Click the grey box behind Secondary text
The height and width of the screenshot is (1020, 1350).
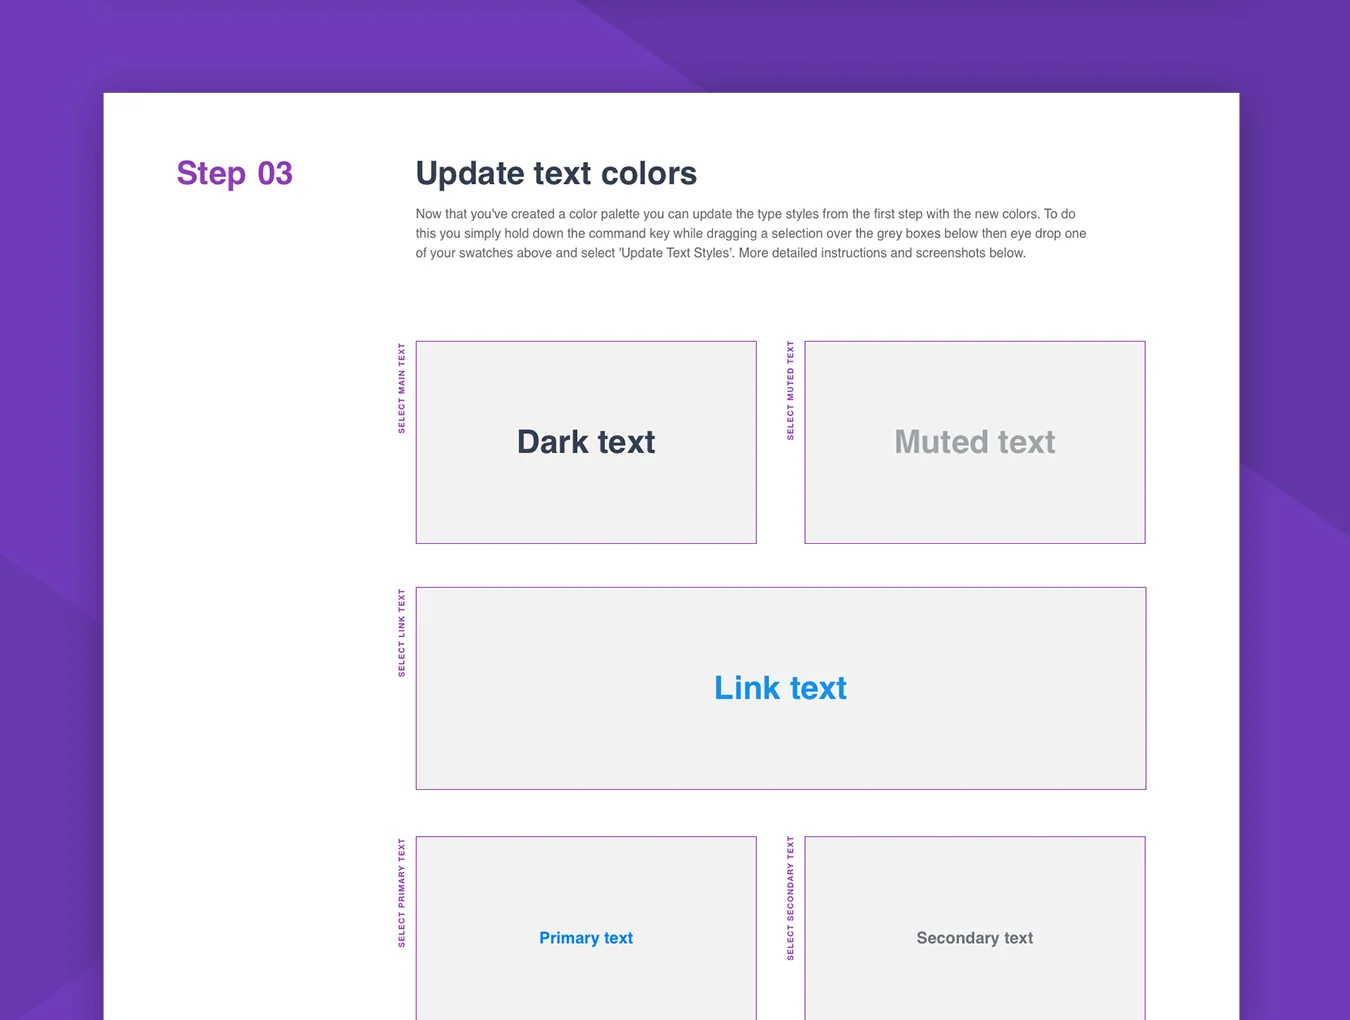pyautogui.click(x=975, y=980)
